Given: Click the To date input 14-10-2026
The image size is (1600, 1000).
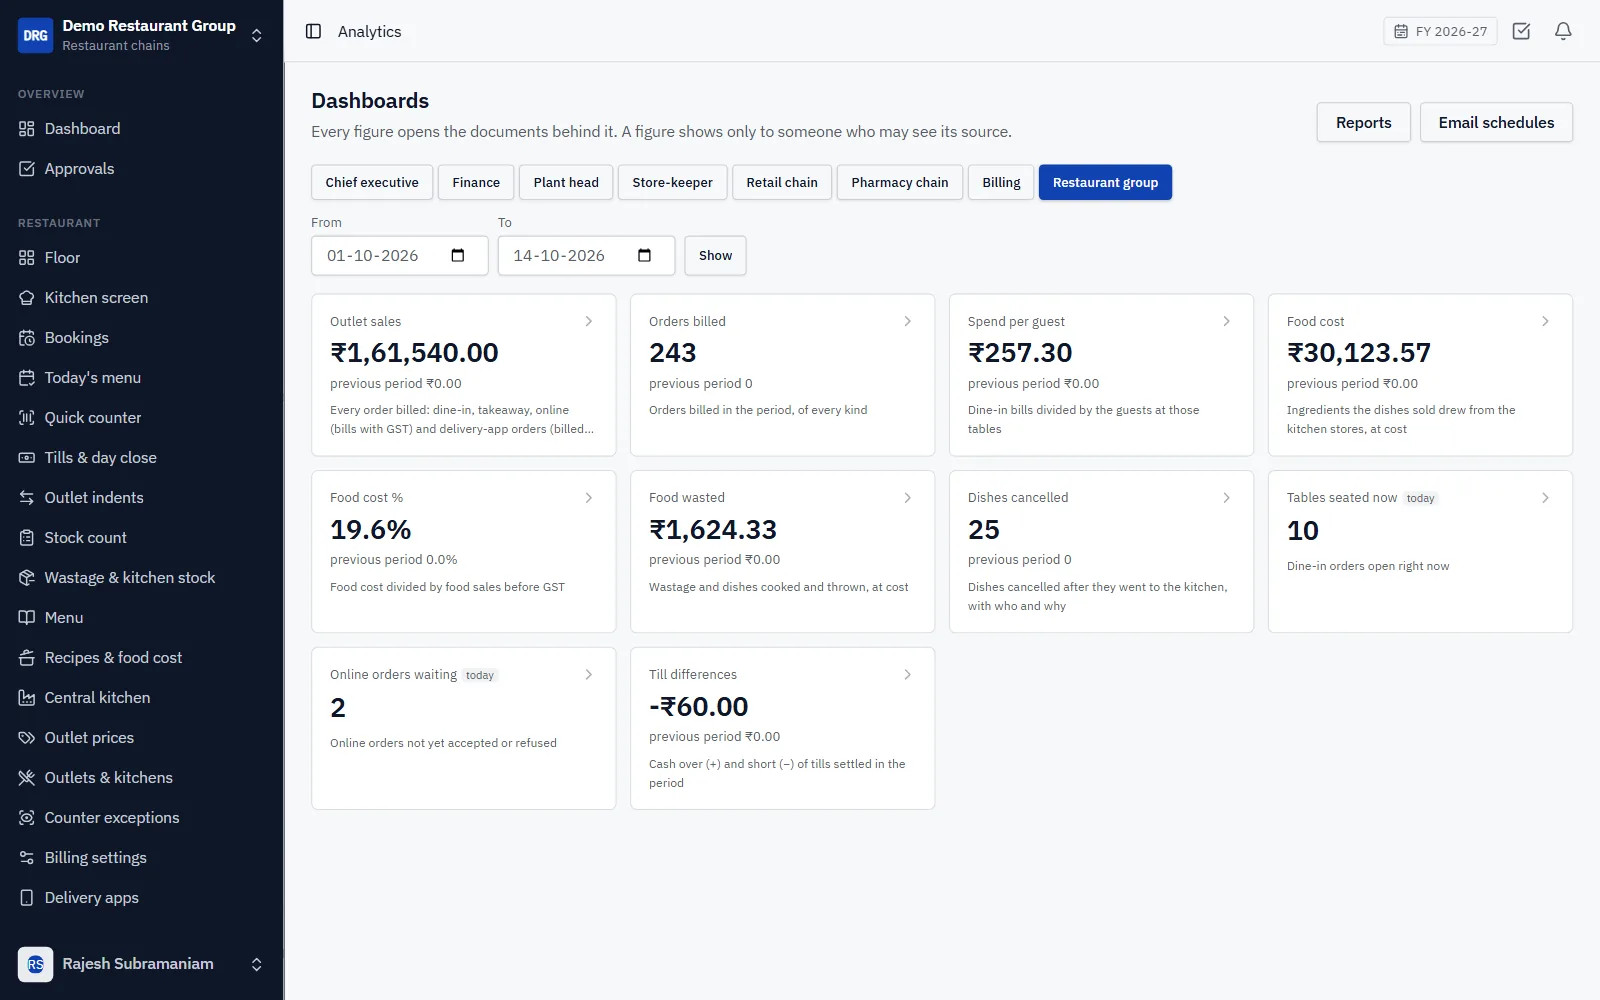Looking at the screenshot, I should [x=586, y=255].
